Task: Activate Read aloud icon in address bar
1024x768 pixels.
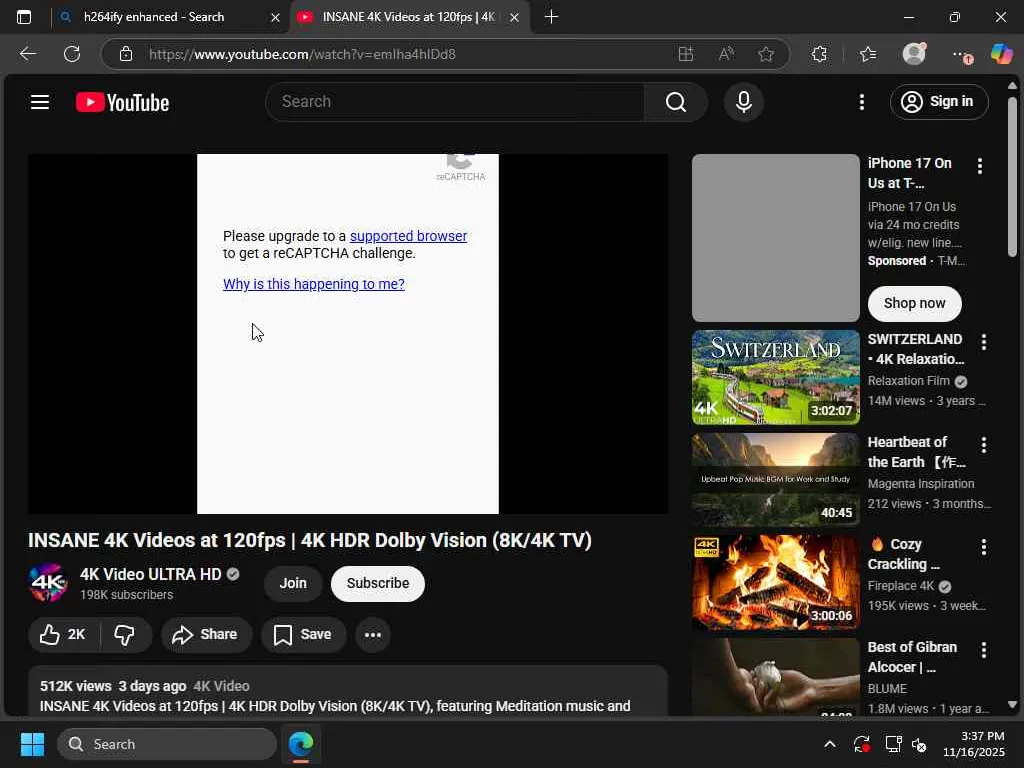Action: click(726, 54)
